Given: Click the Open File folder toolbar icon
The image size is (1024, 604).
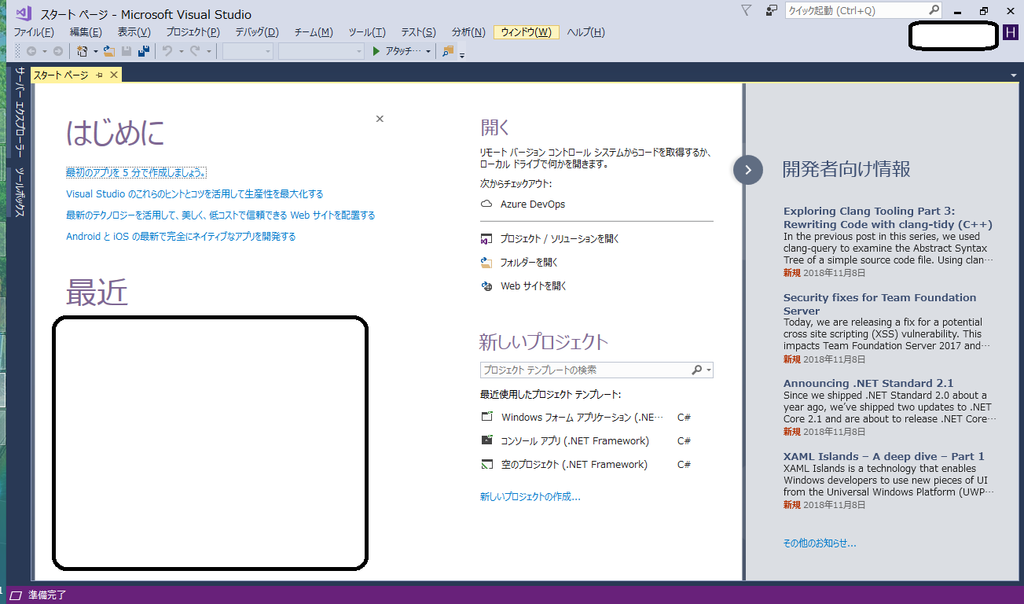Looking at the screenshot, I should pos(110,51).
